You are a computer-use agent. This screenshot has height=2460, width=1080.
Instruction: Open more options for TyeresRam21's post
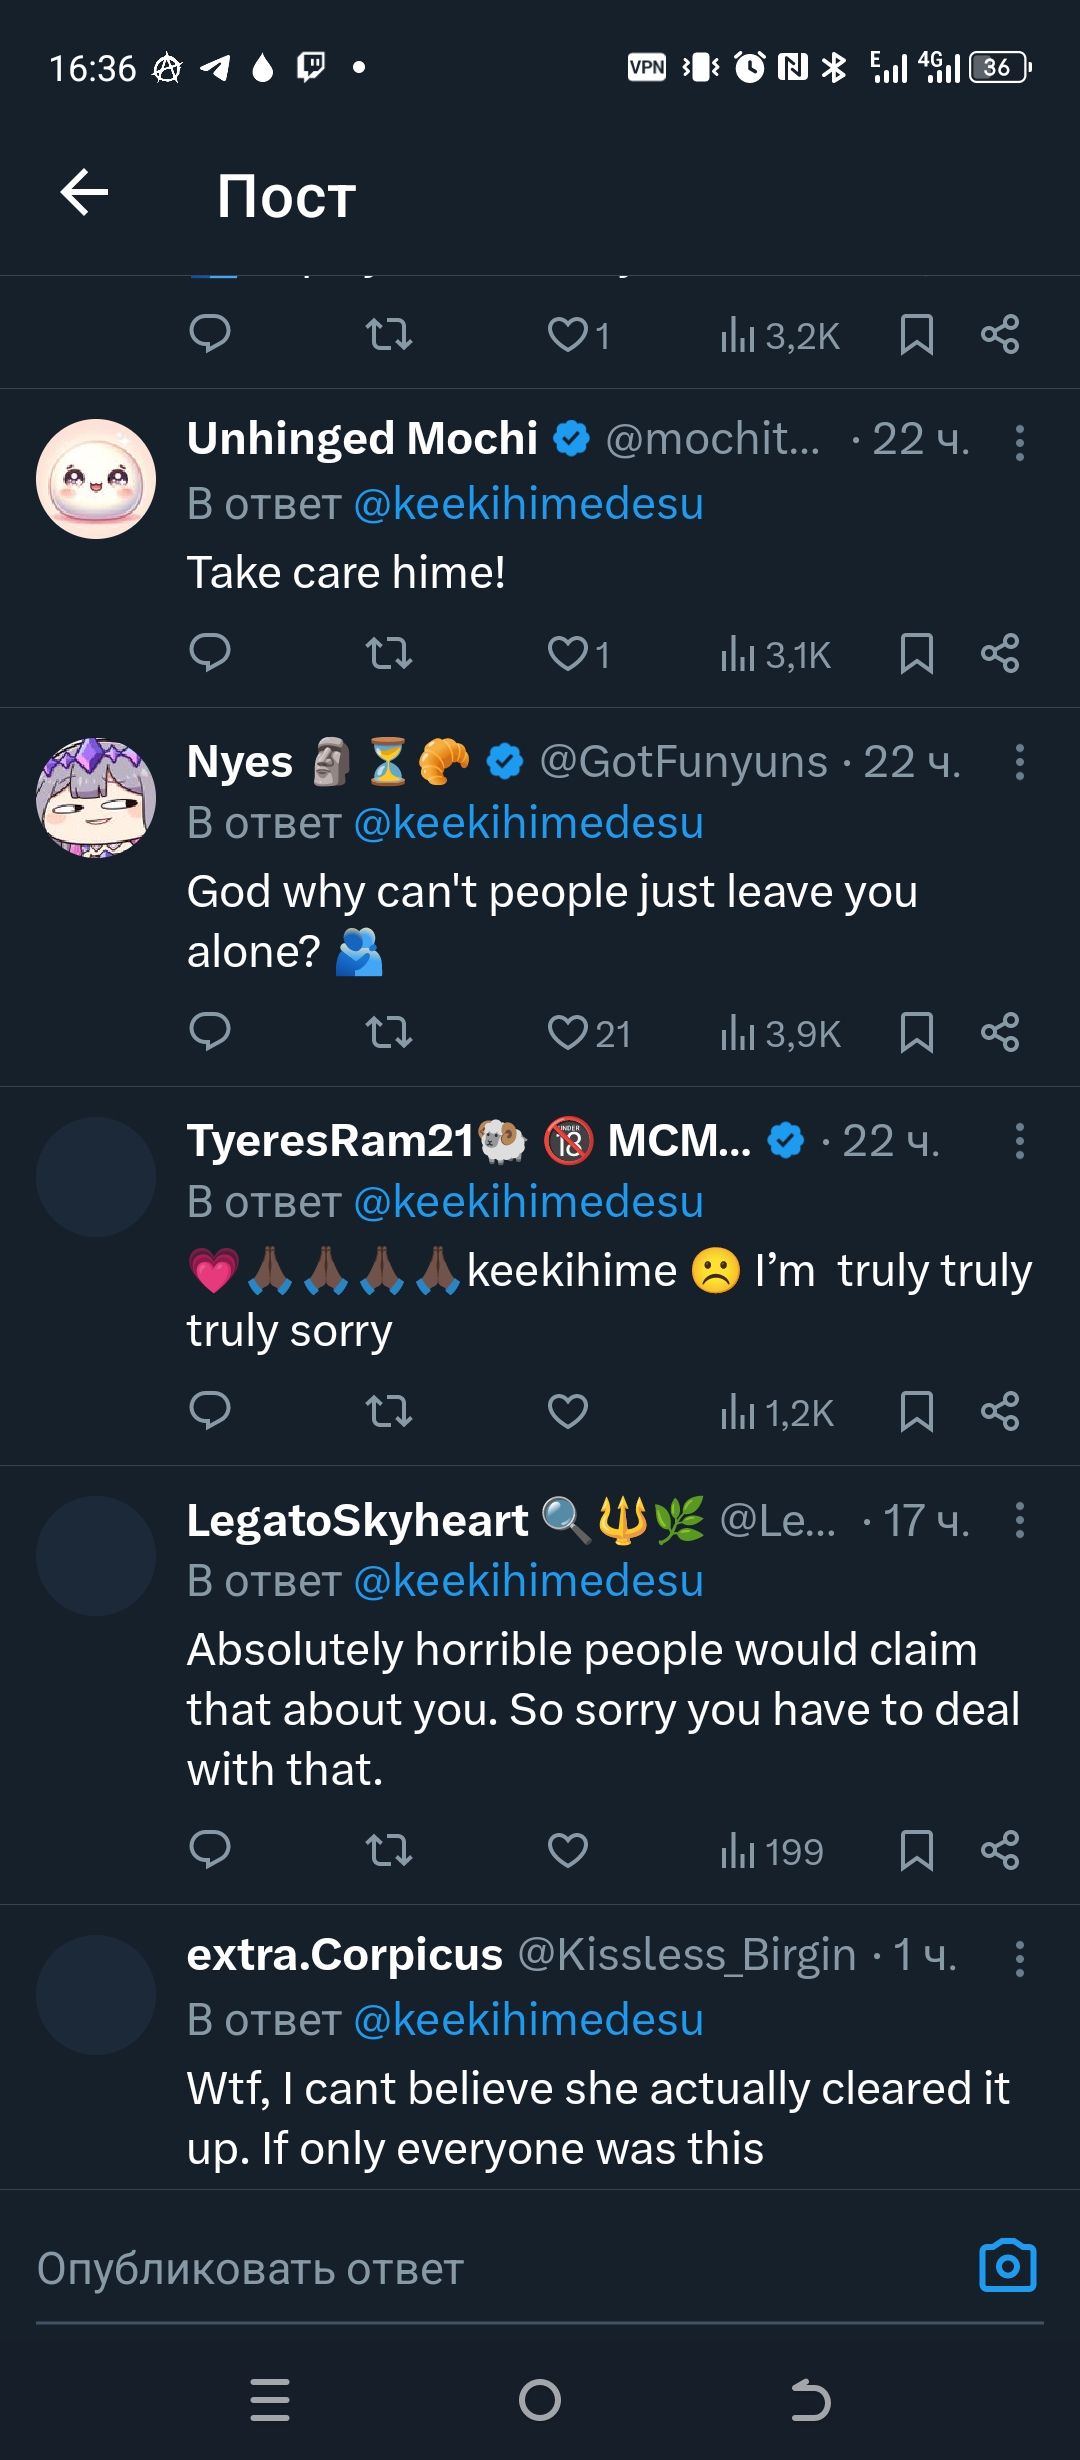(1019, 1141)
